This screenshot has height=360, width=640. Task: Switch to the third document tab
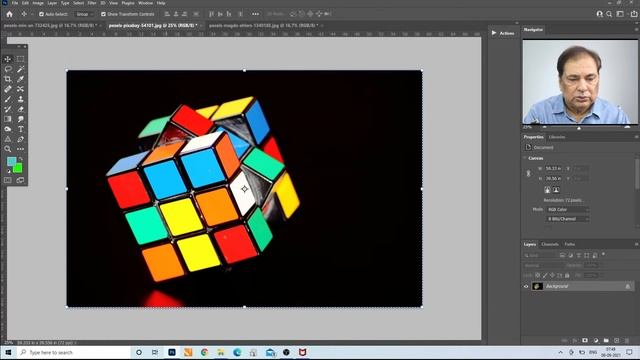coord(263,25)
